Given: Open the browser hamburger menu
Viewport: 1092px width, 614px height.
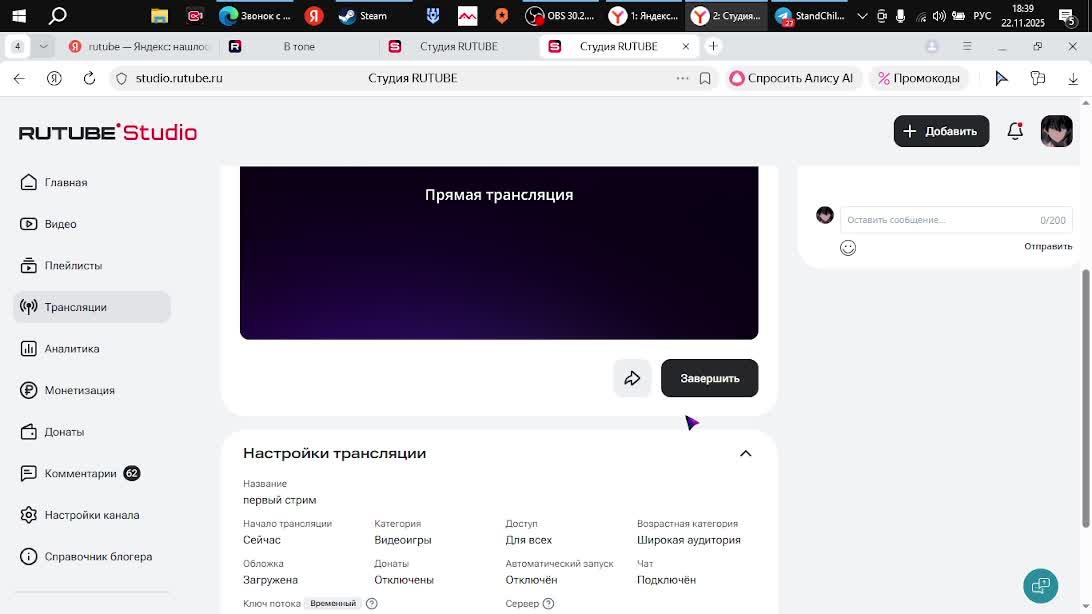Looking at the screenshot, I should [967, 47].
